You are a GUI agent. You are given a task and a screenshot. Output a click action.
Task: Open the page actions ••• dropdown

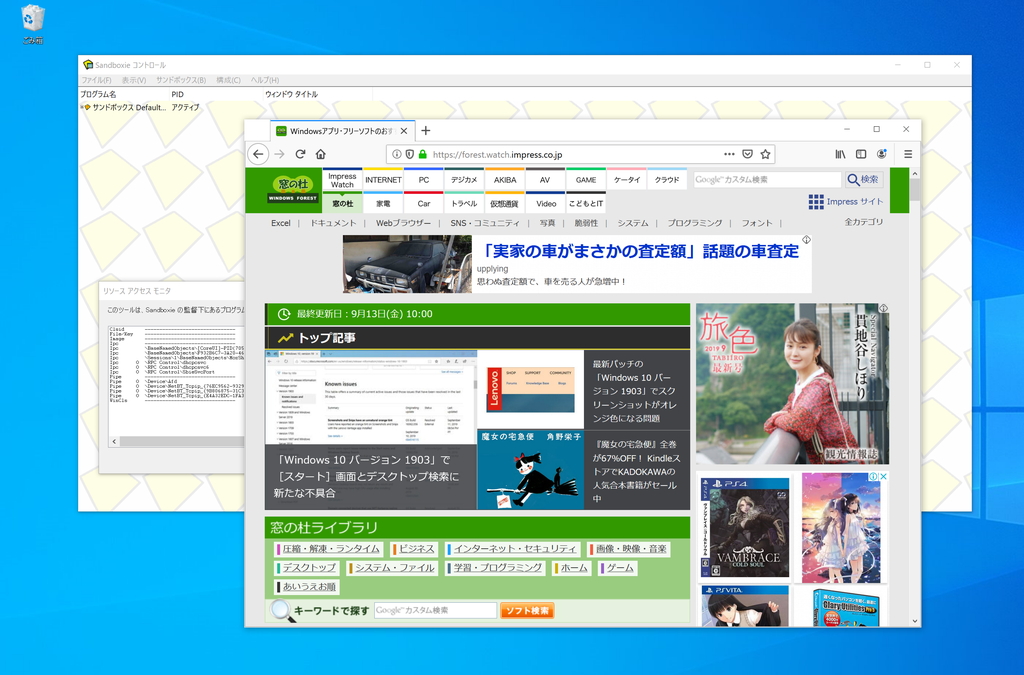tap(728, 153)
